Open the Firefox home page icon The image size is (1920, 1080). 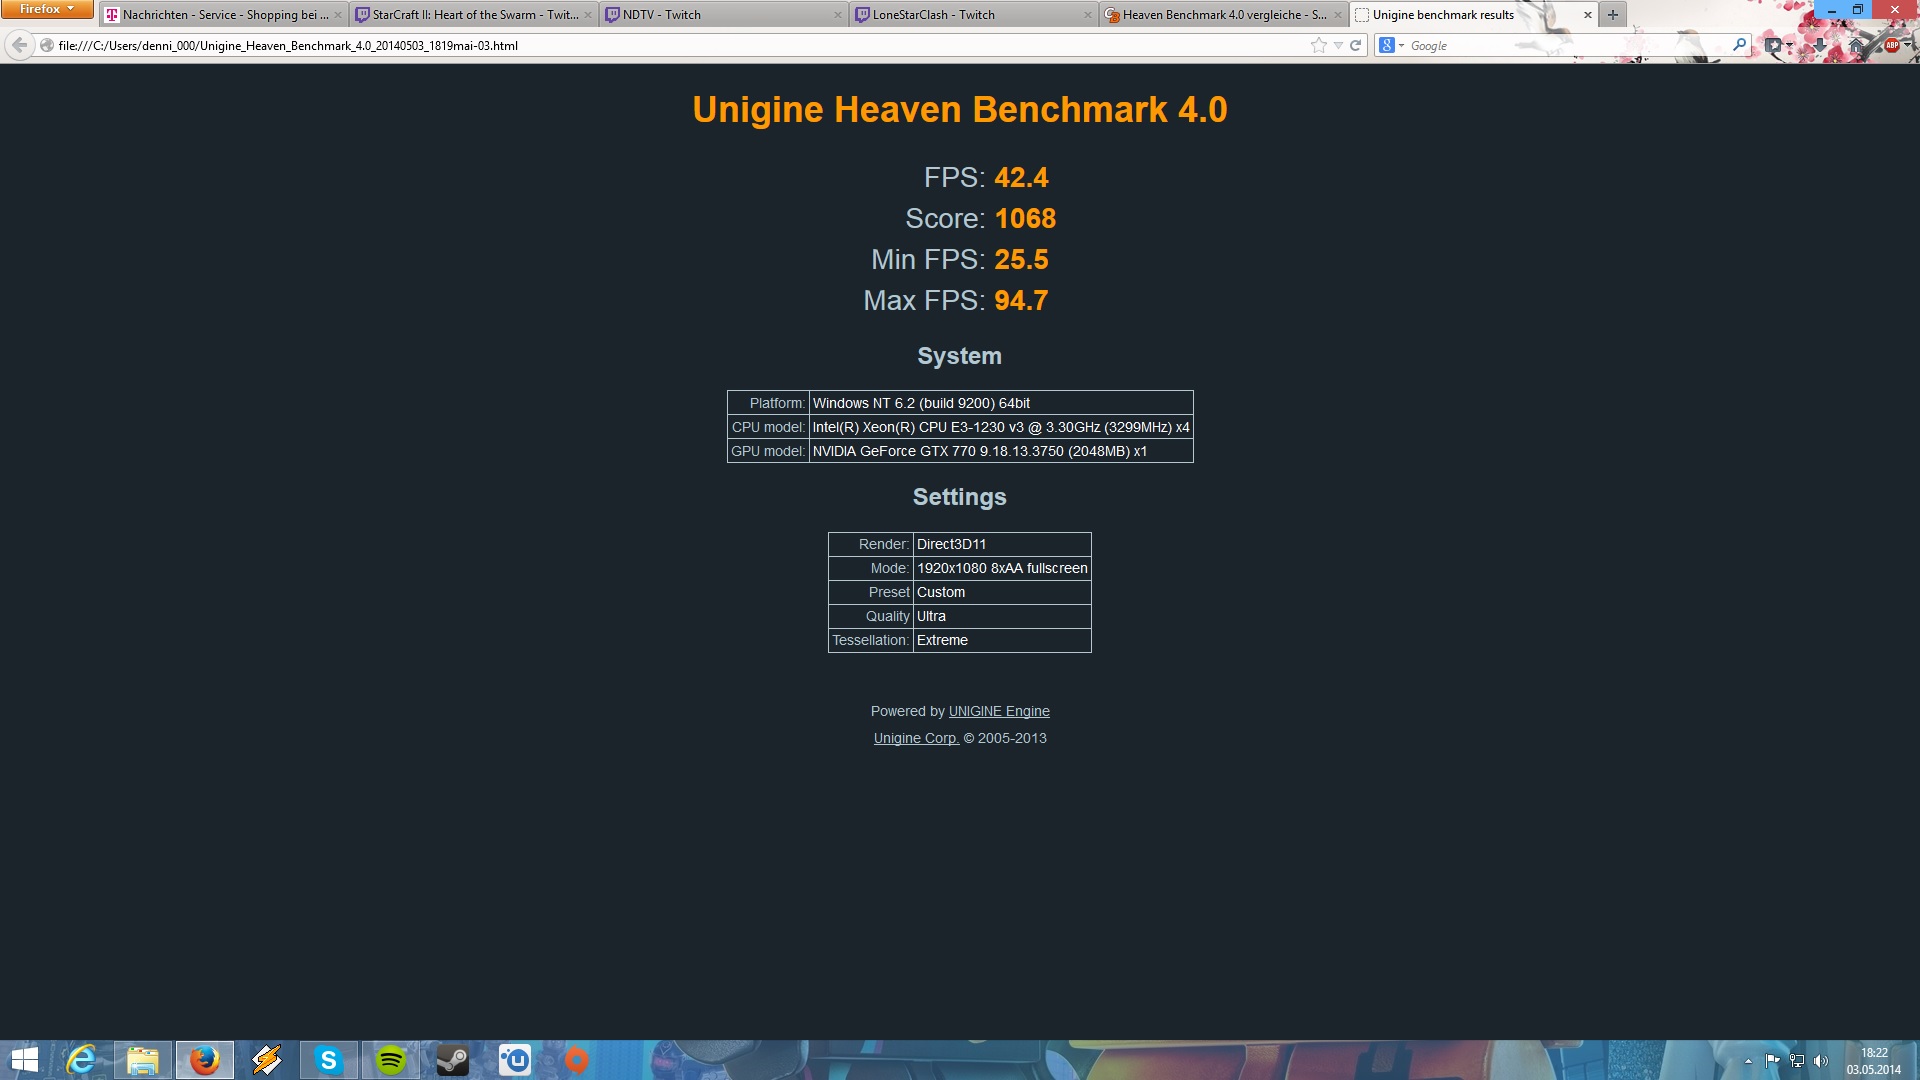click(1856, 45)
